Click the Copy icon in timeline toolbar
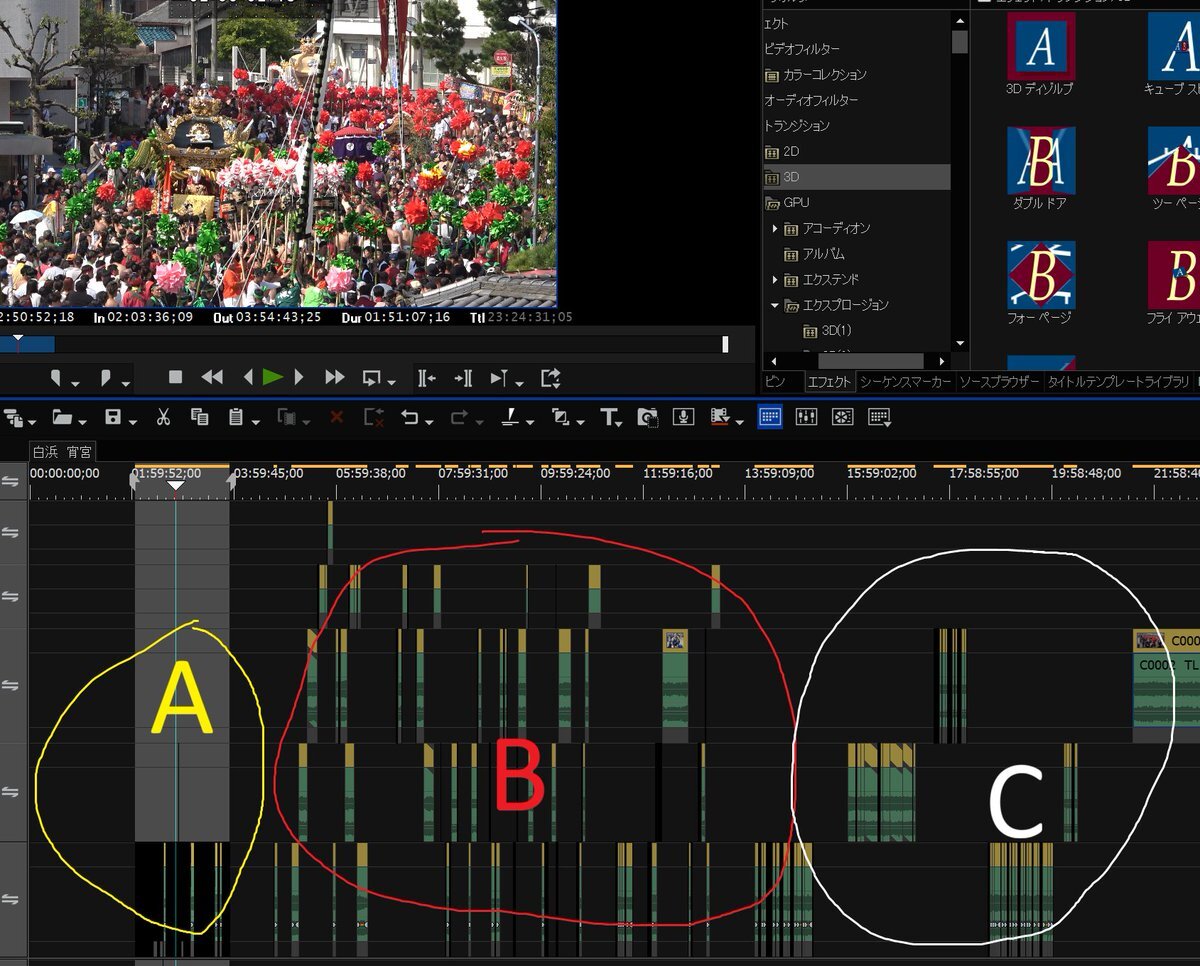Viewport: 1200px width, 966px height. click(199, 418)
